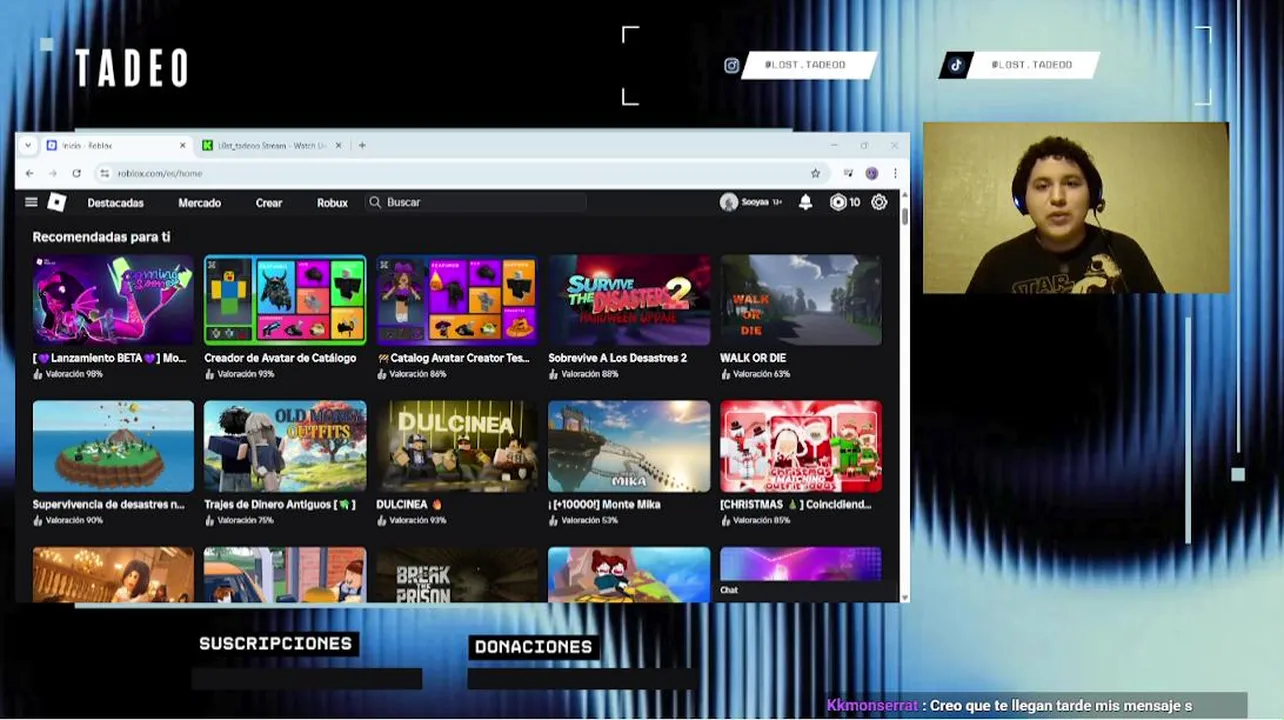Open the Monte Mika game thumbnail

(629, 446)
